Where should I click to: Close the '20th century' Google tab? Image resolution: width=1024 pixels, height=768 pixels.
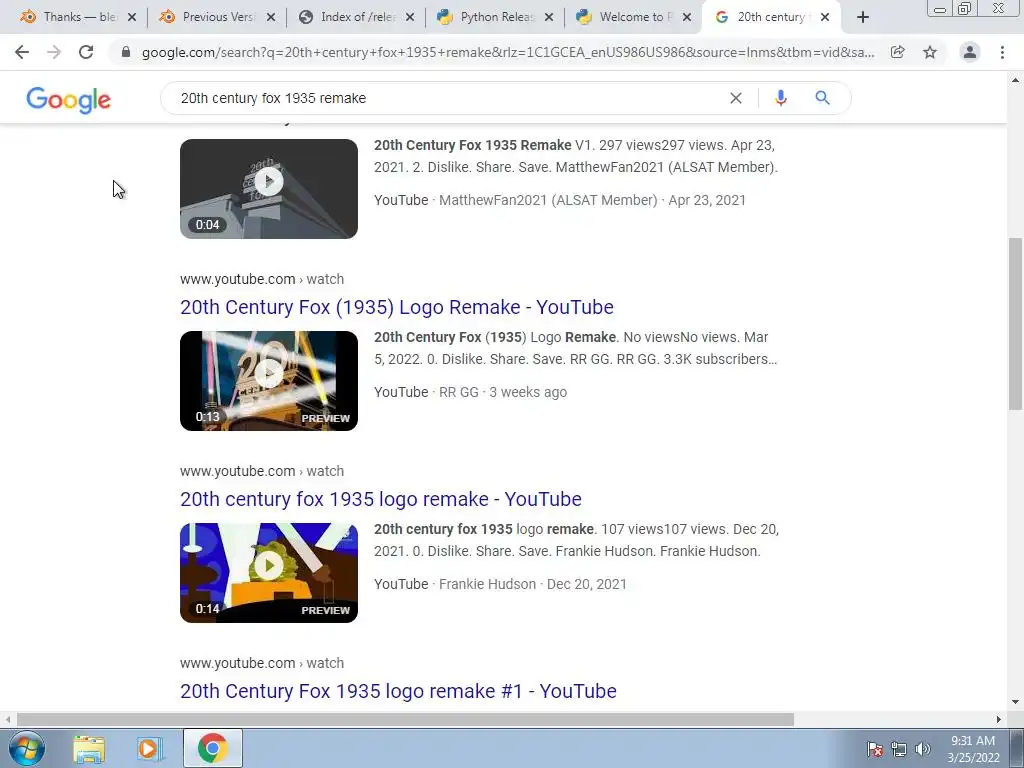pyautogui.click(x=825, y=17)
